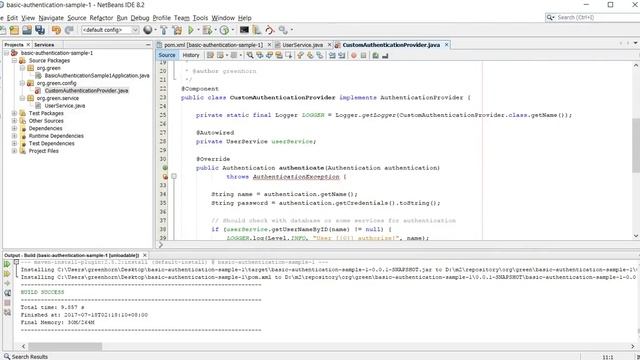Collapse the org.green.service package node
This screenshot has width=640, height=360.
22,98
